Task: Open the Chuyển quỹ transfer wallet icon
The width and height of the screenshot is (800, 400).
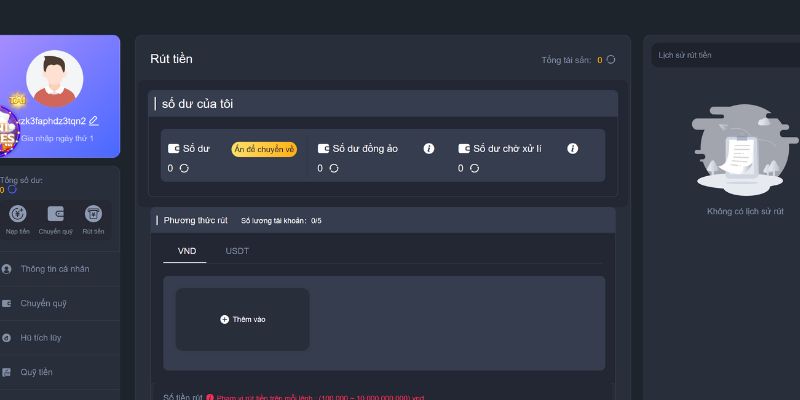Action: pyautogui.click(x=56, y=214)
